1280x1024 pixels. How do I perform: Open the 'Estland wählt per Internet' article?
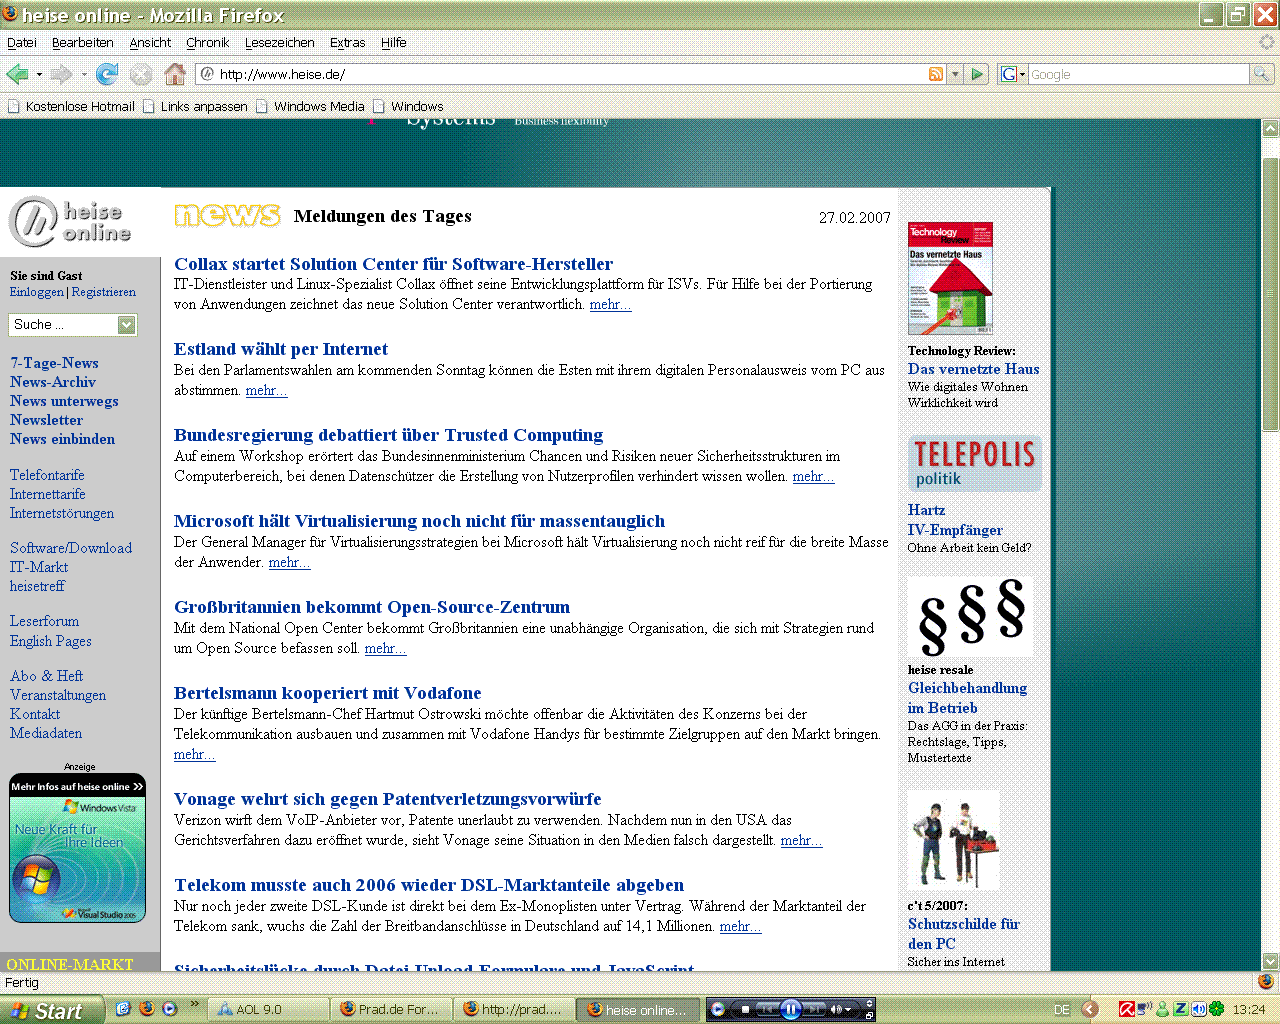pyautogui.click(x=281, y=349)
